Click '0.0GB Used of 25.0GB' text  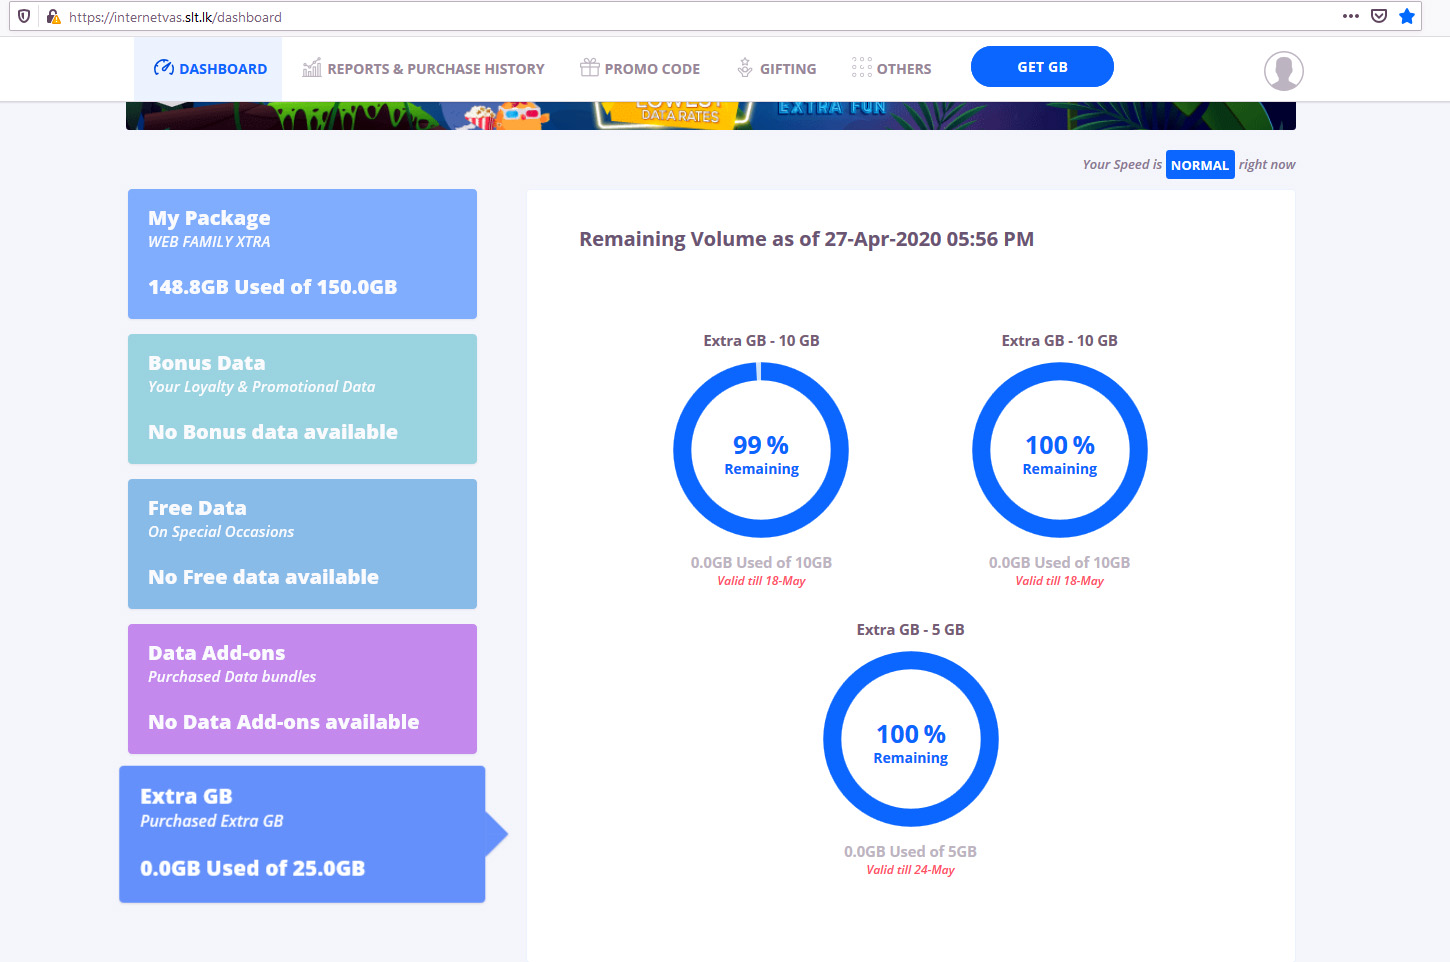(x=253, y=868)
